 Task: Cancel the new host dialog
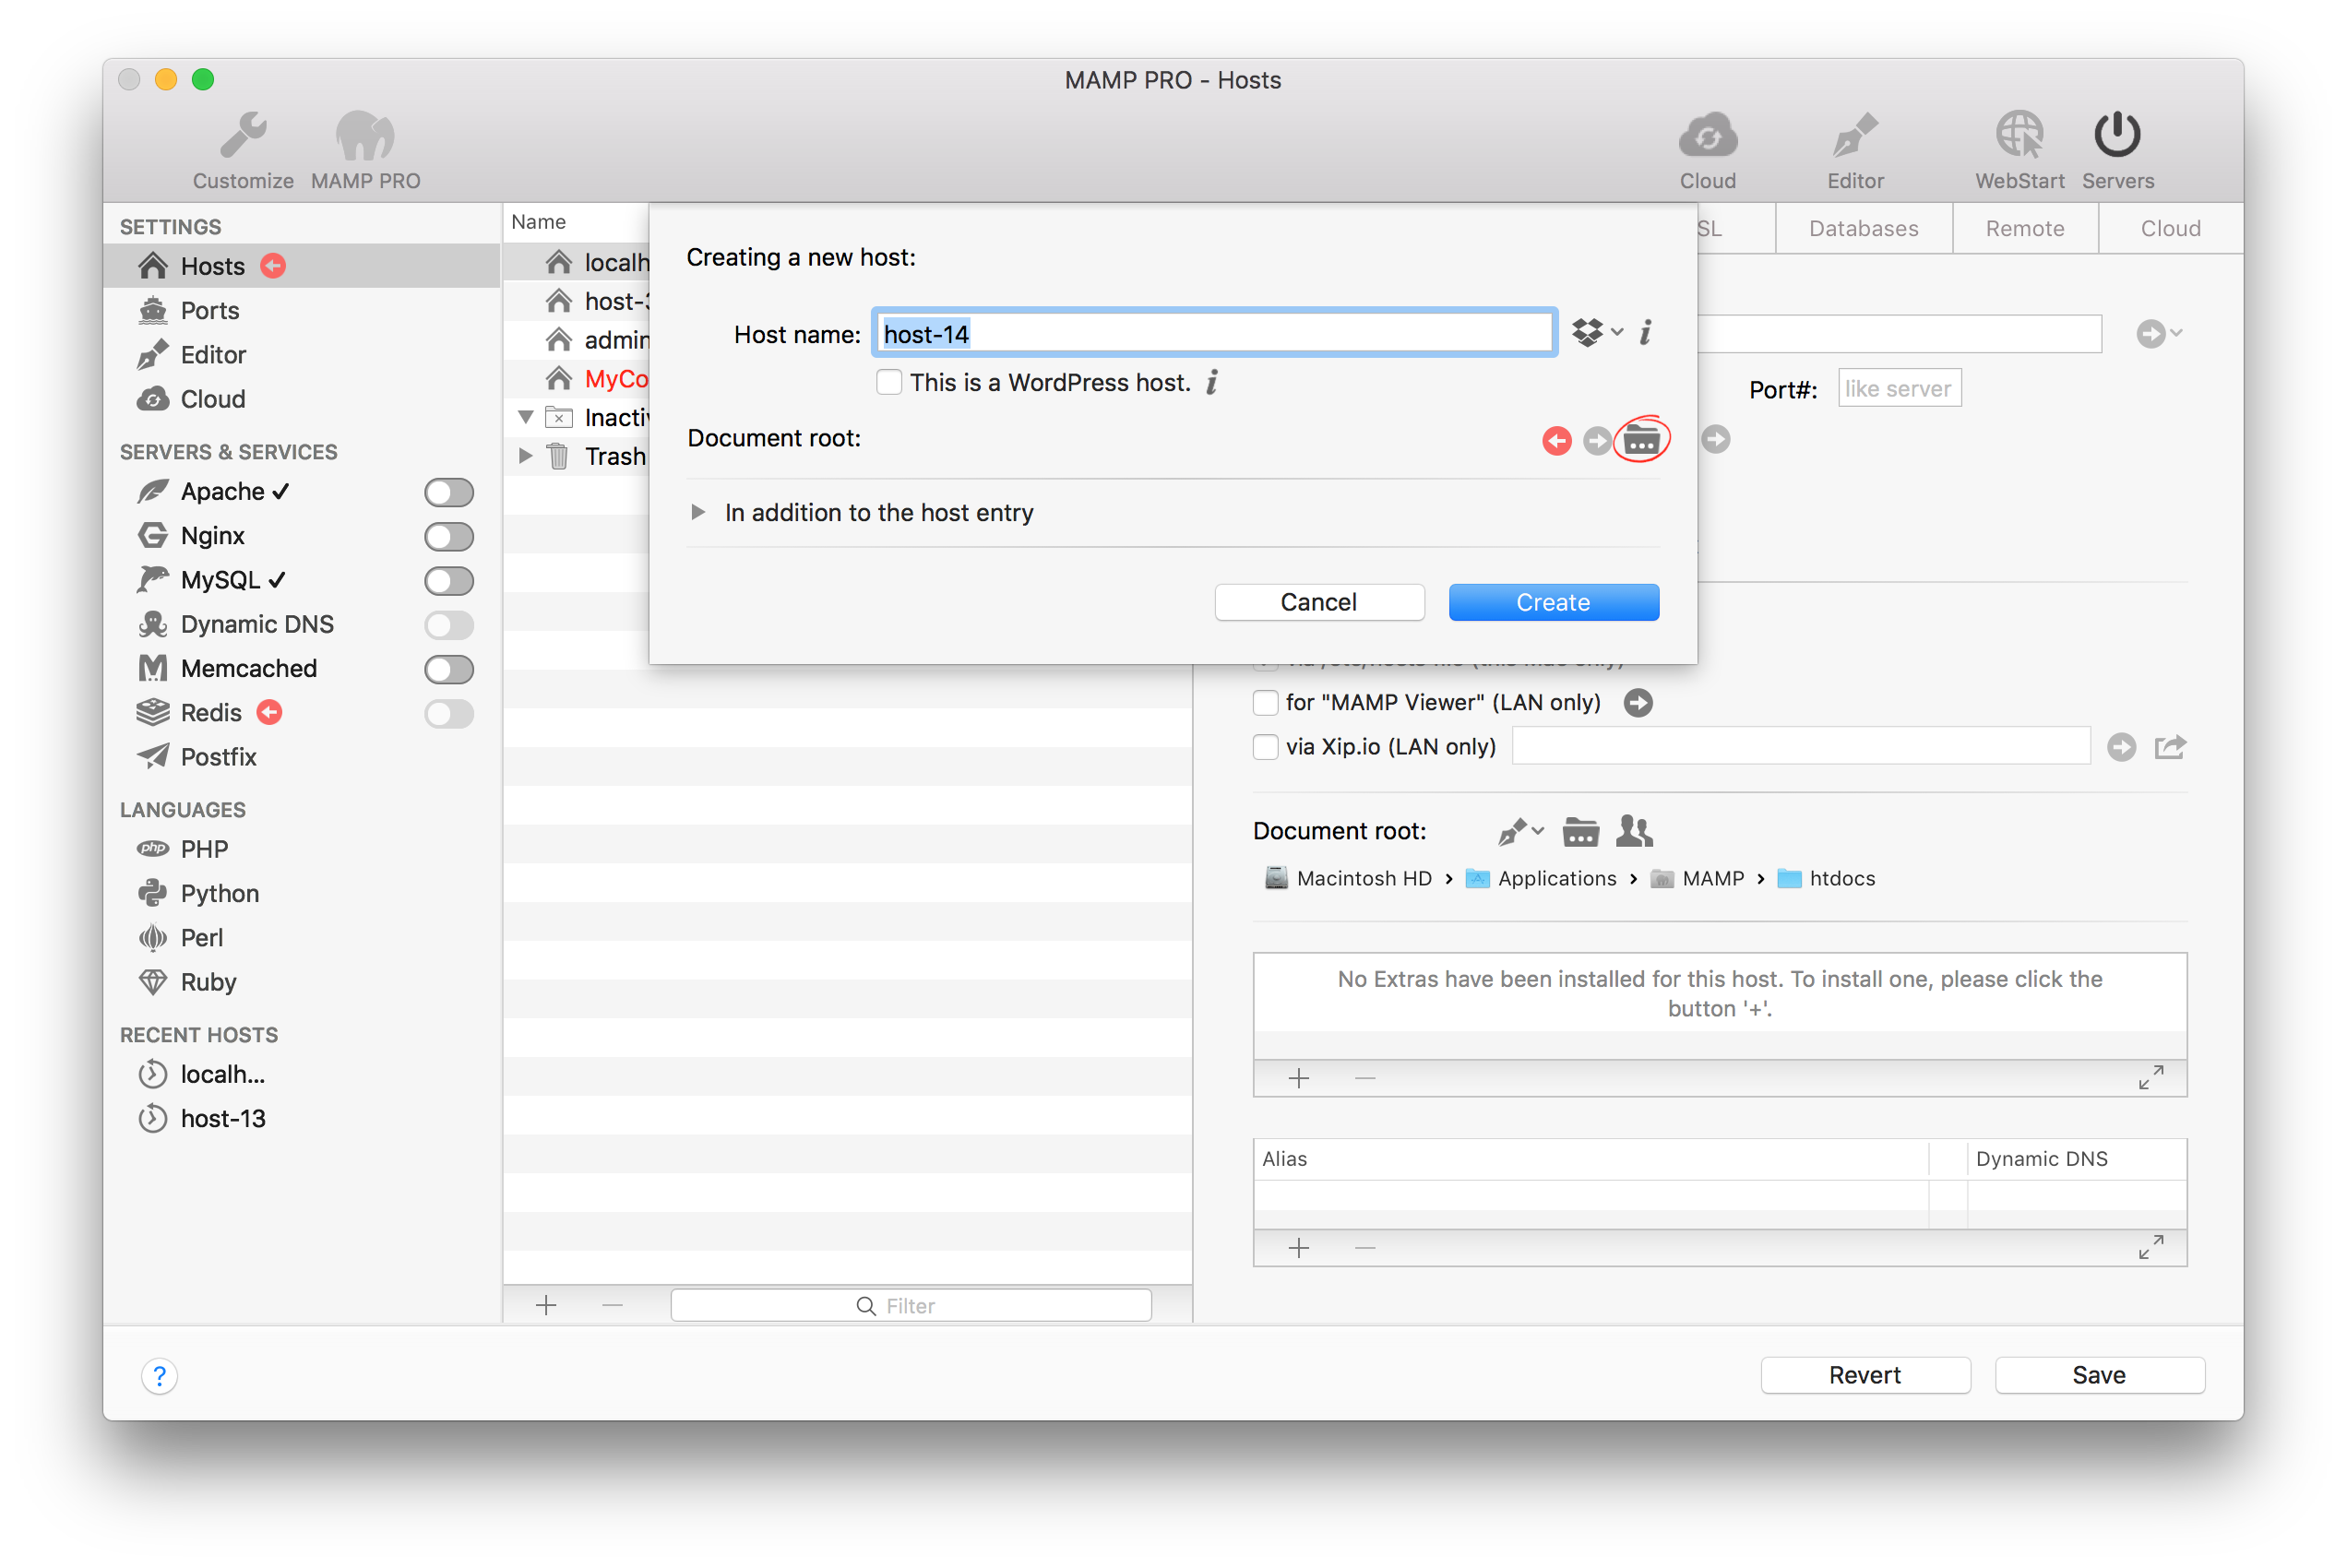[1318, 602]
